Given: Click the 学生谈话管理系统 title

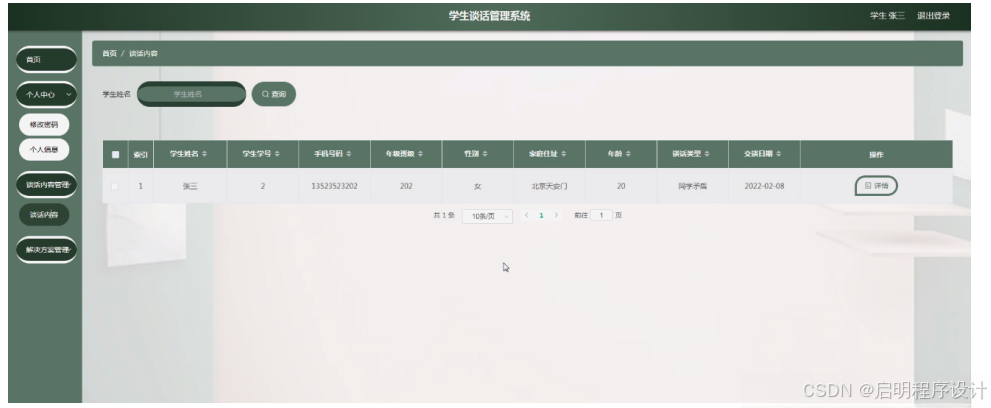Looking at the screenshot, I should (x=490, y=16).
